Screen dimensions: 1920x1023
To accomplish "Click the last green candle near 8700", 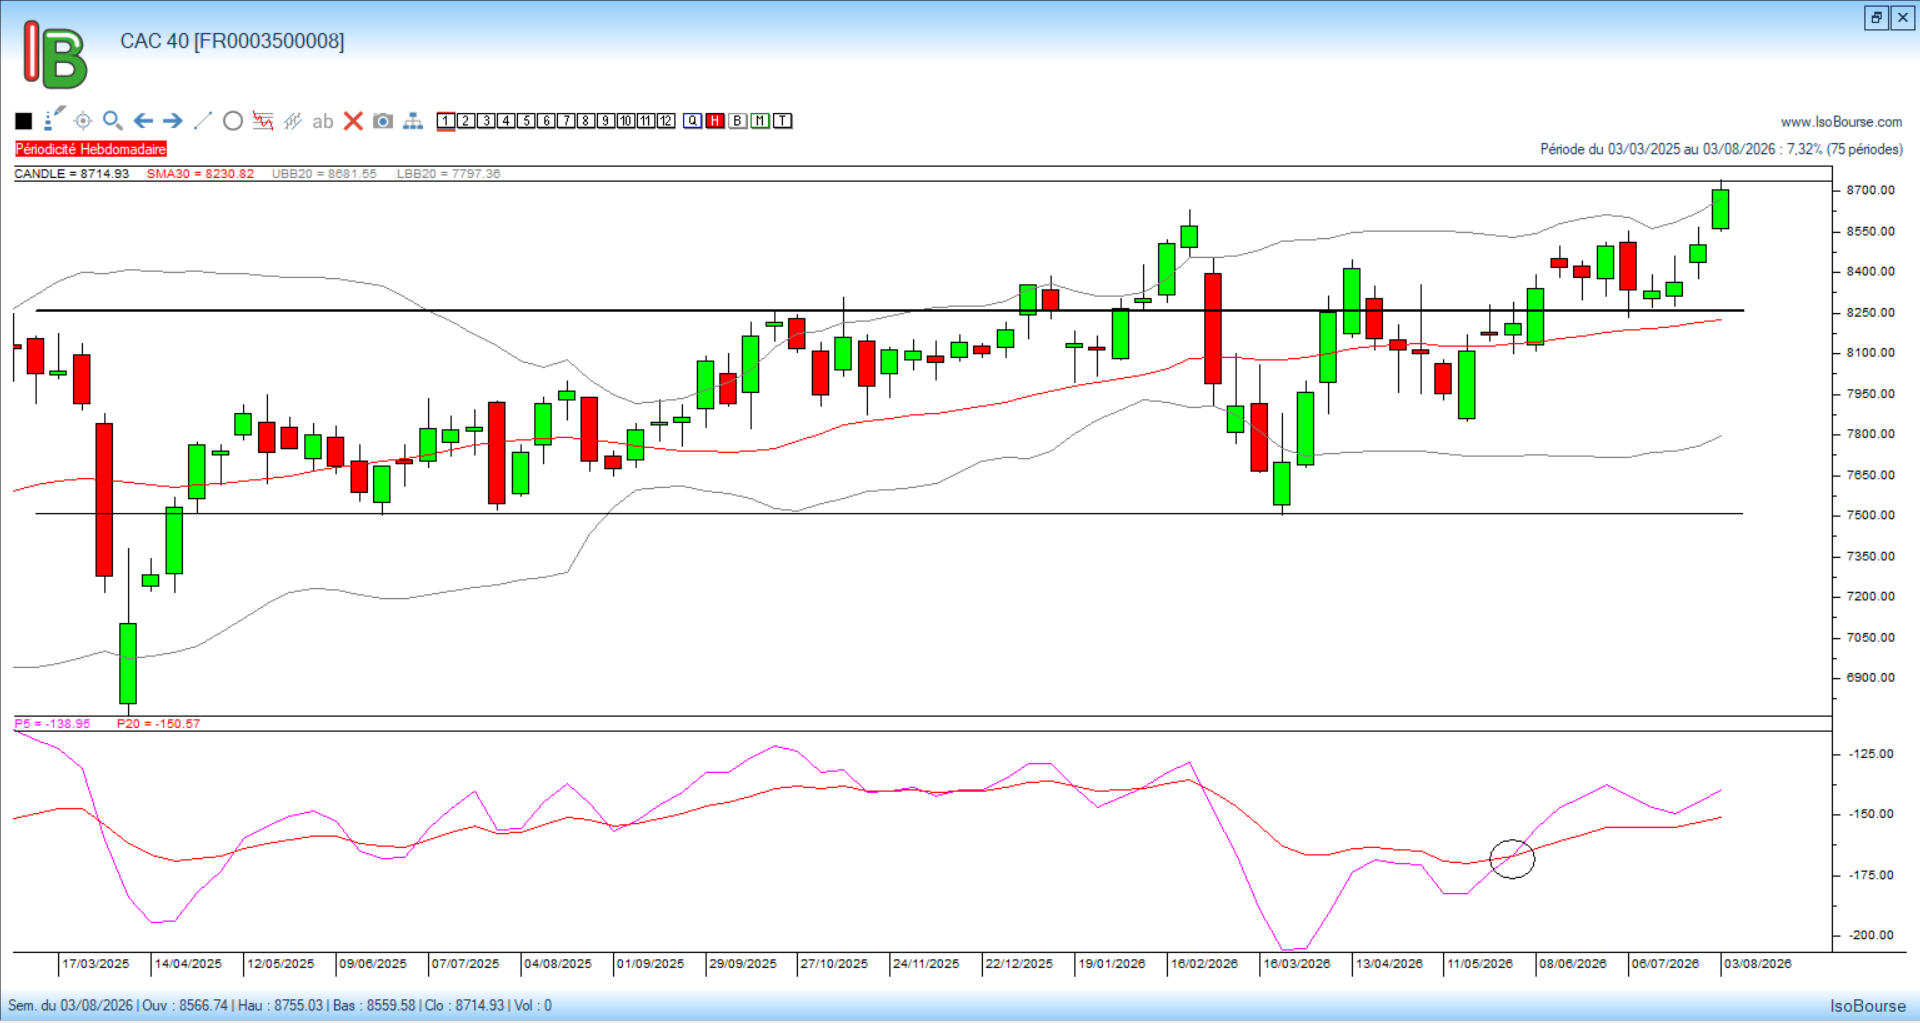I will (1720, 209).
